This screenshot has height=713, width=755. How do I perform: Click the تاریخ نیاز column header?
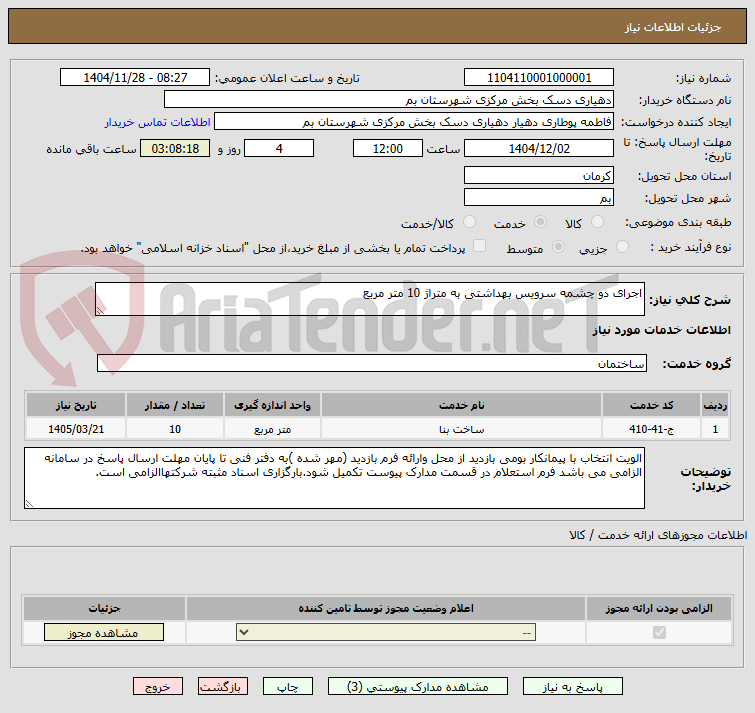coord(76,405)
